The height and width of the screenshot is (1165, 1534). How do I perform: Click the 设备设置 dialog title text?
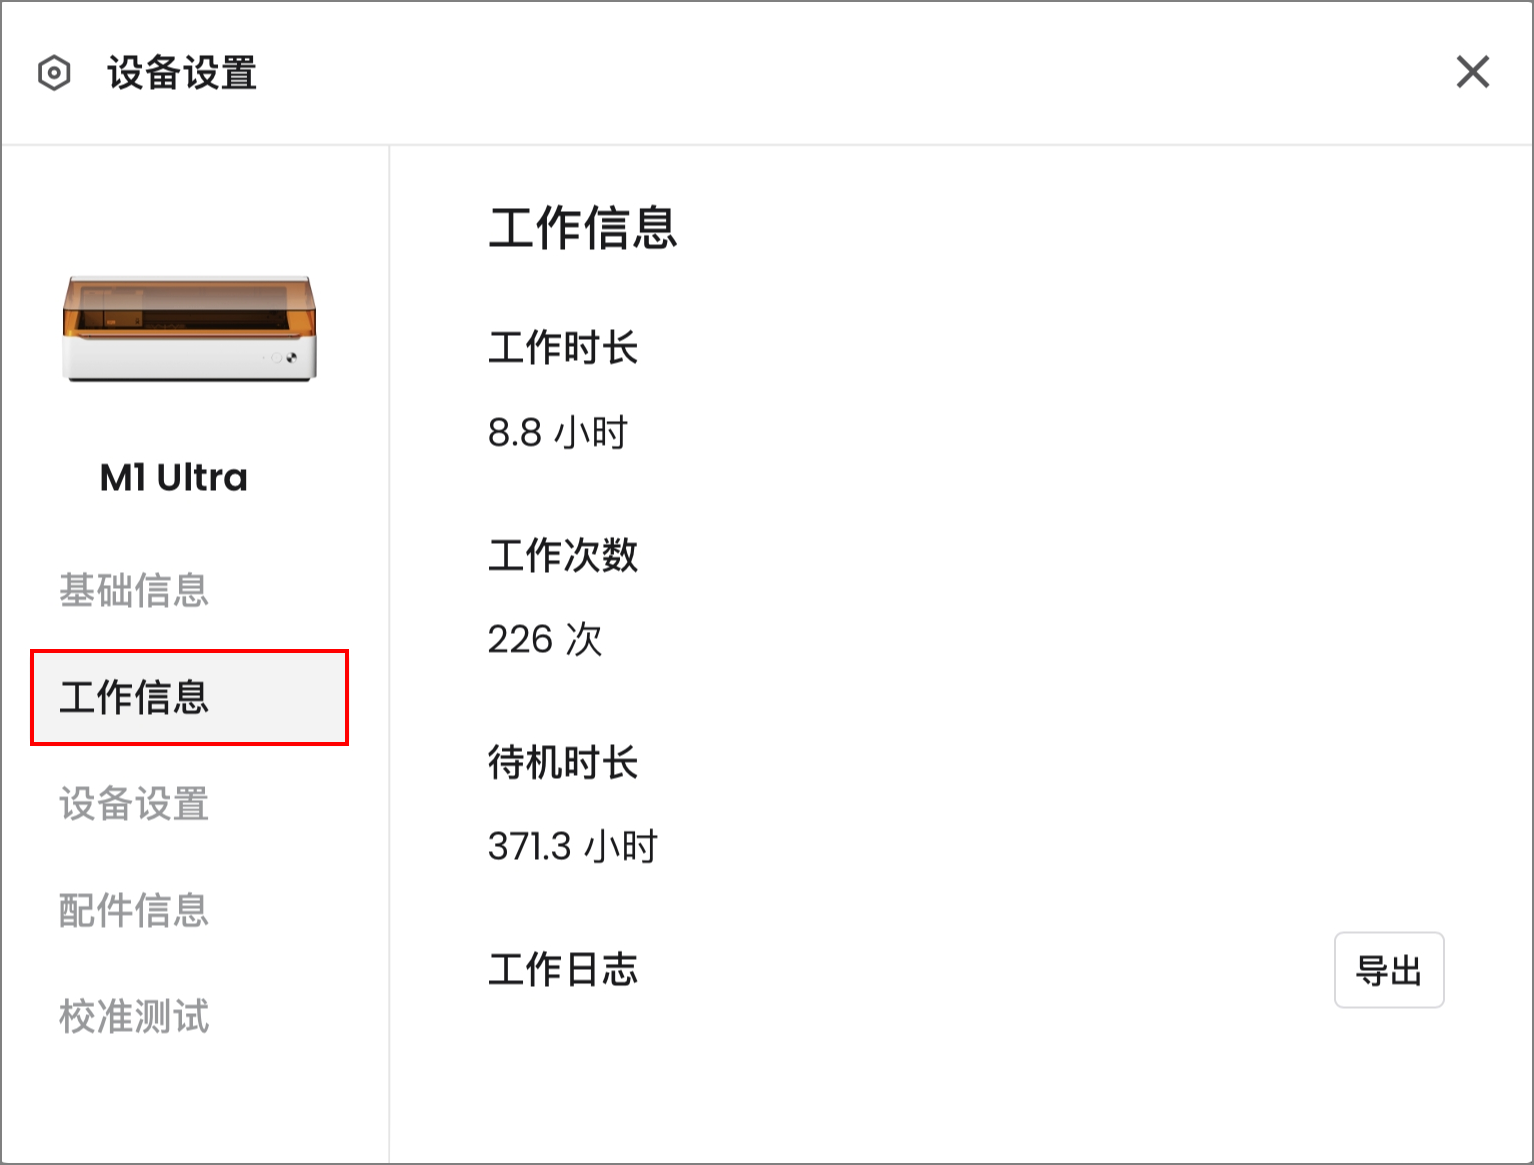[x=182, y=73]
